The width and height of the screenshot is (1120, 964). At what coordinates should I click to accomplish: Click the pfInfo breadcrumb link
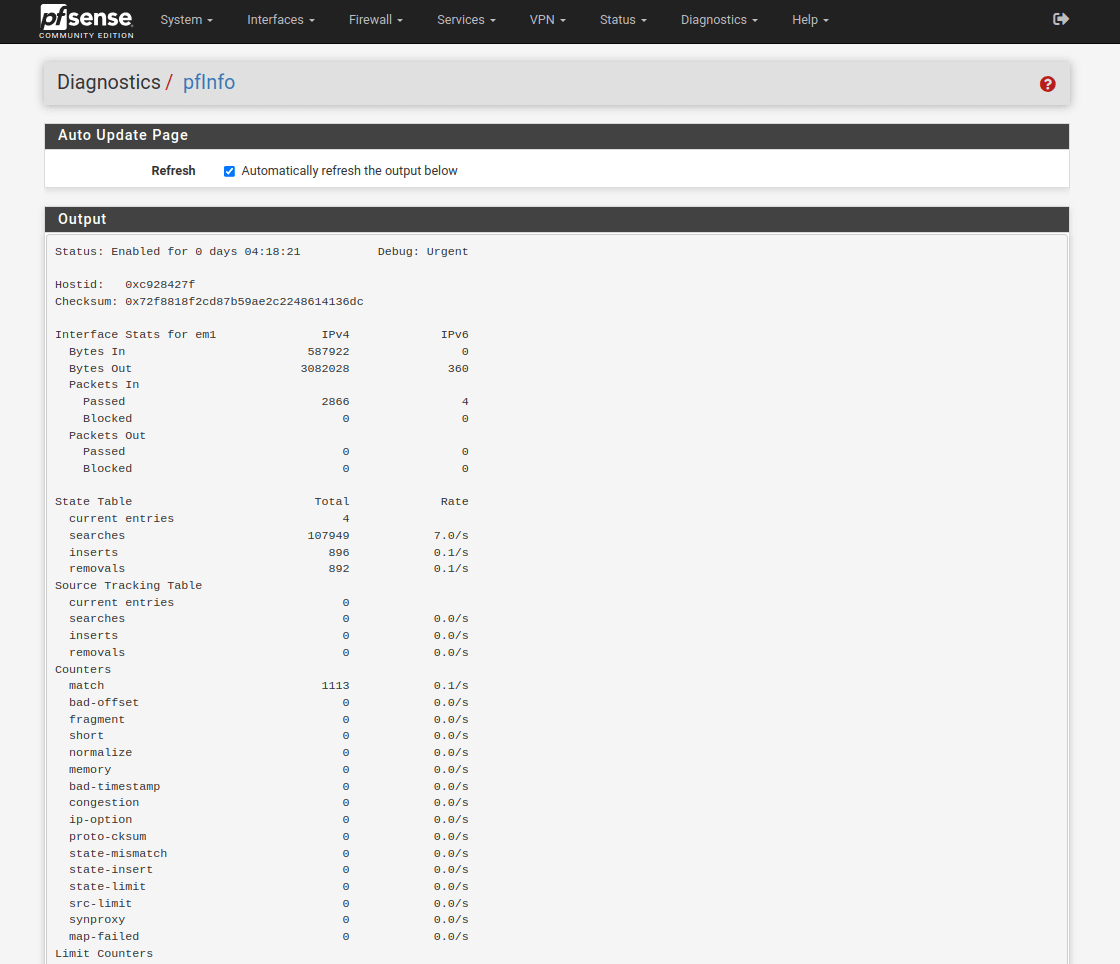click(x=209, y=82)
